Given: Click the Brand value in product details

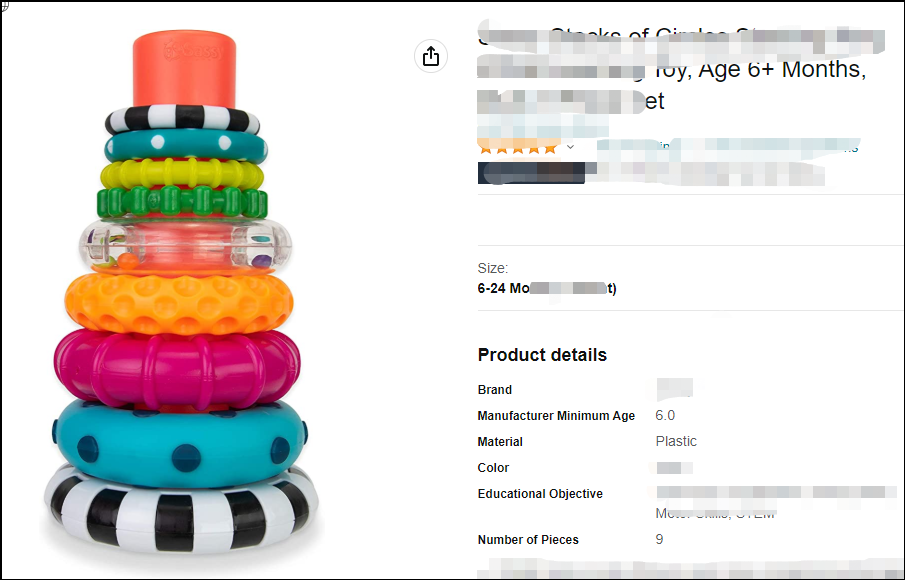Looking at the screenshot, I should tap(674, 389).
